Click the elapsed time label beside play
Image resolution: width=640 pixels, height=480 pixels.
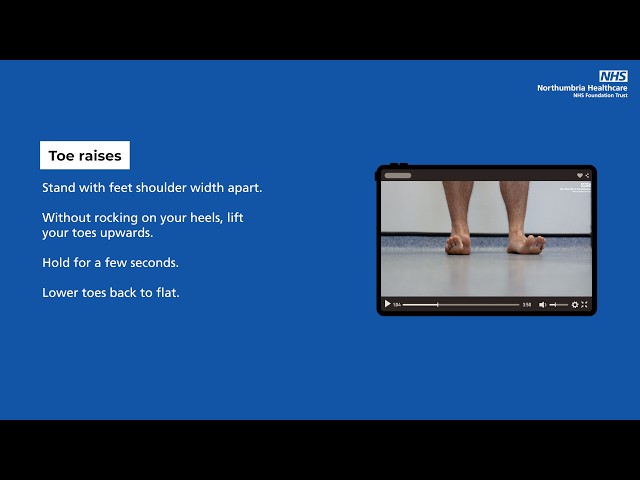tap(397, 304)
